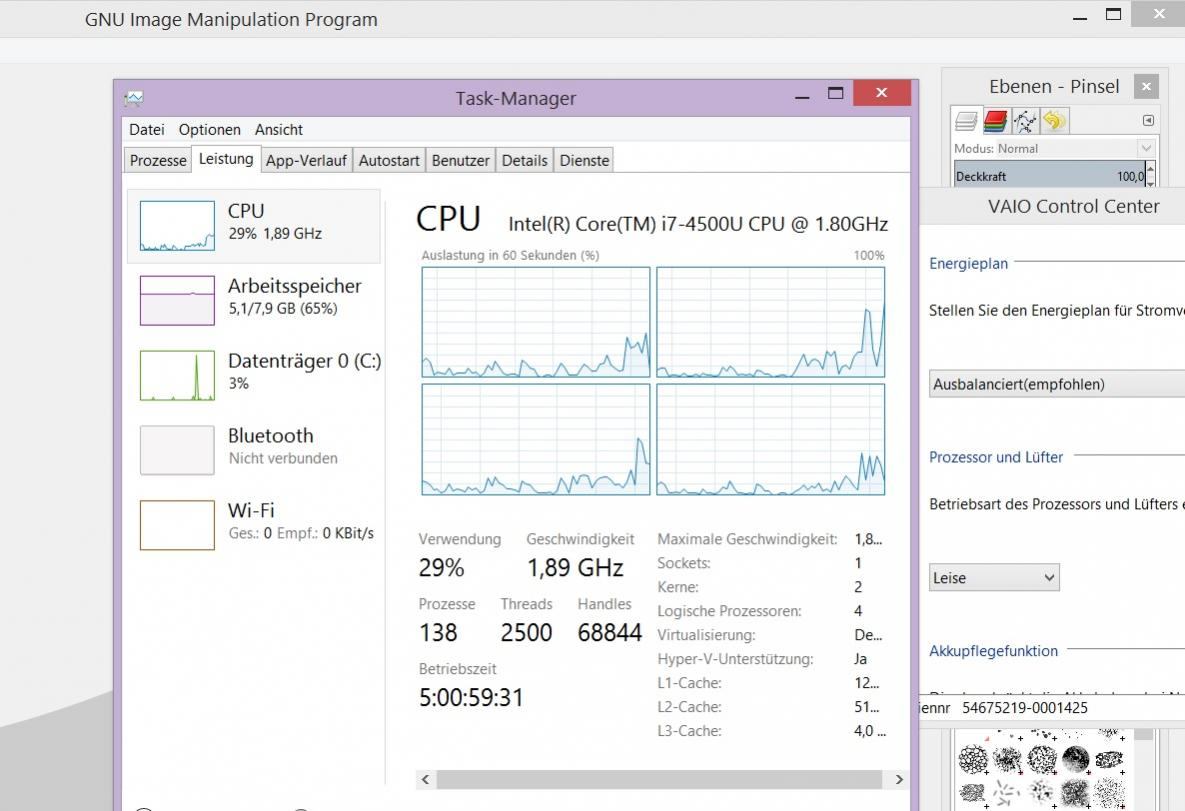Screen dimensions: 1185x811
Task: Open the Layers tab icon in Ebenen dock
Action: point(966,120)
